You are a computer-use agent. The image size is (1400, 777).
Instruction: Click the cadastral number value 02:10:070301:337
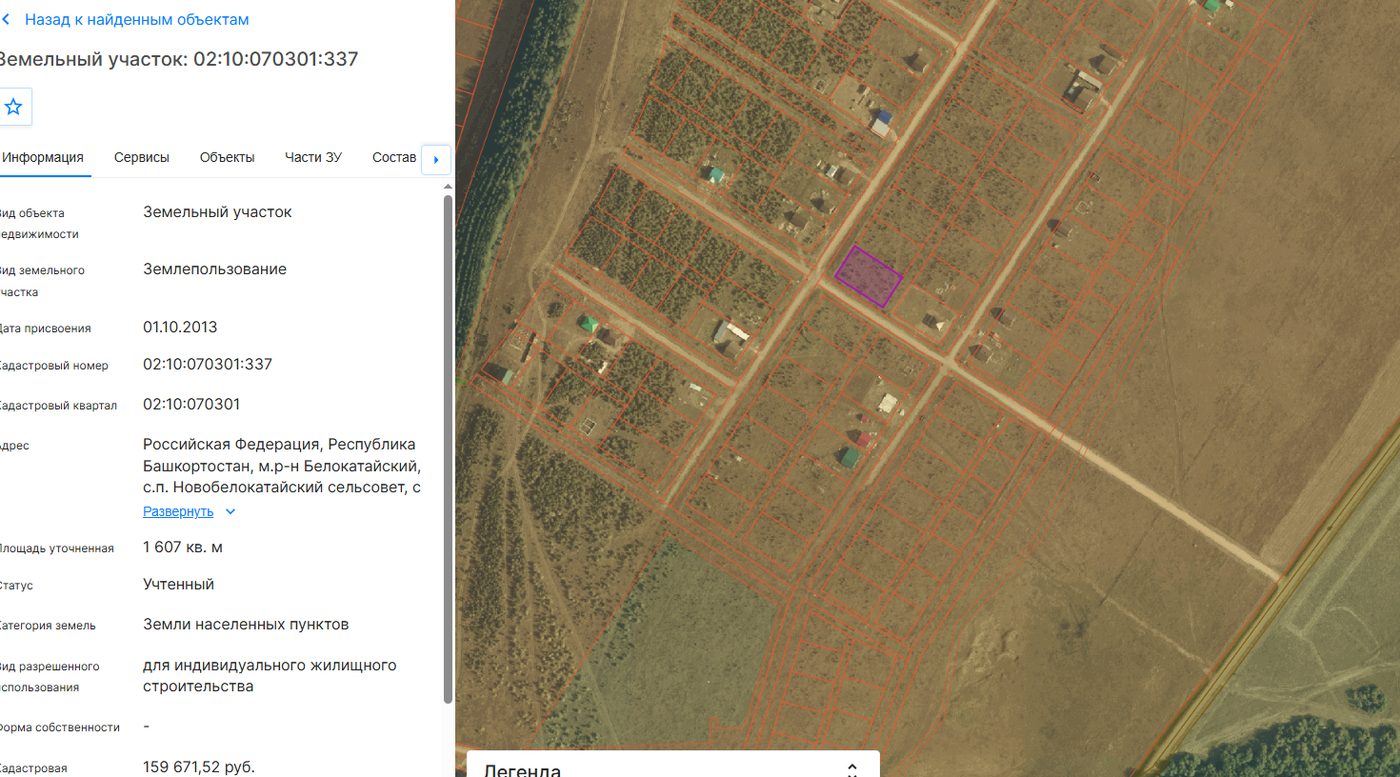208,364
